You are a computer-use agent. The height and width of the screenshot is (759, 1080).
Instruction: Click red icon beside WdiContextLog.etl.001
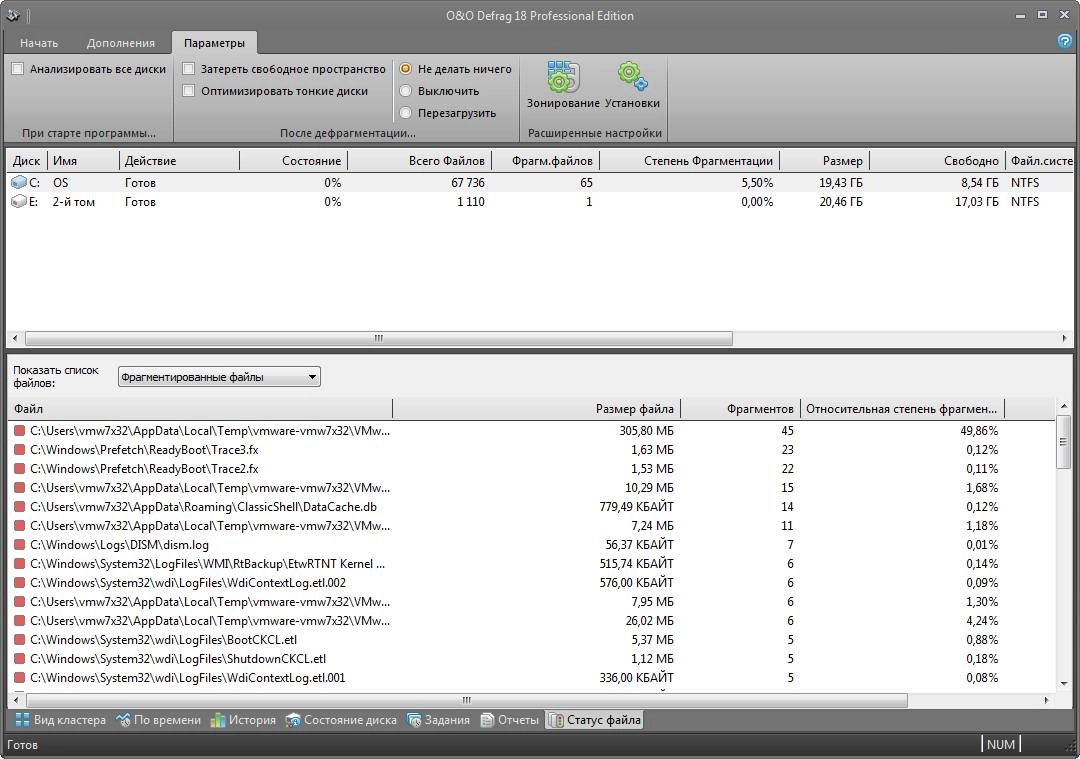(19, 678)
